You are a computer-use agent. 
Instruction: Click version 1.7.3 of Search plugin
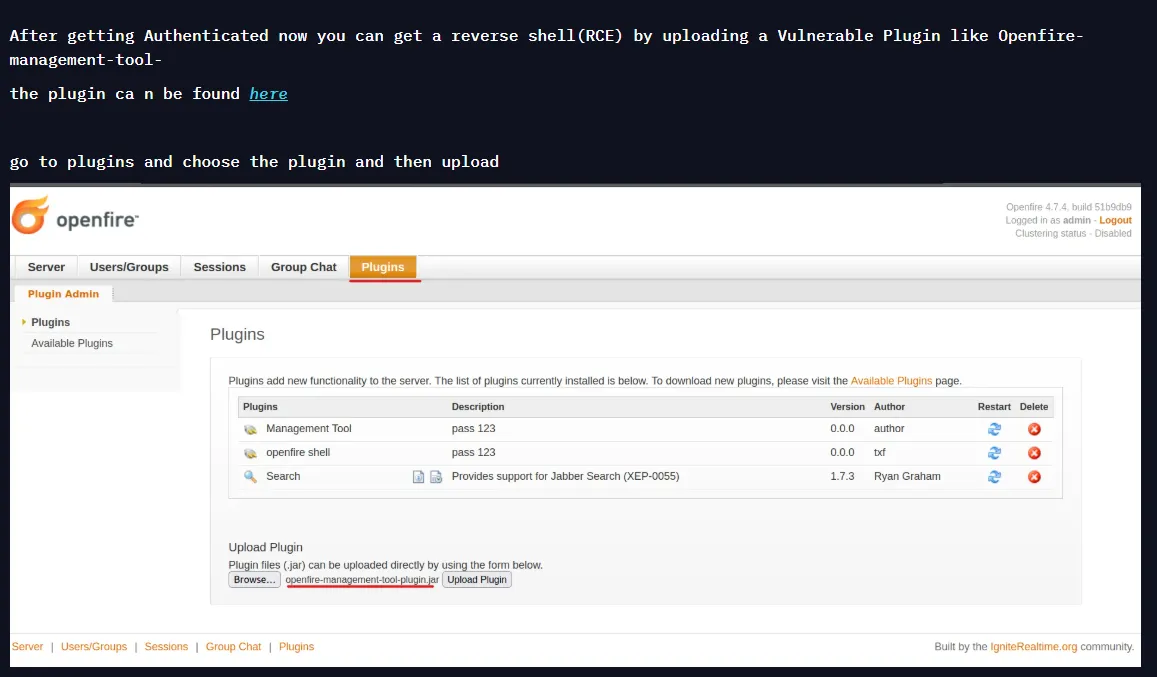tap(842, 476)
